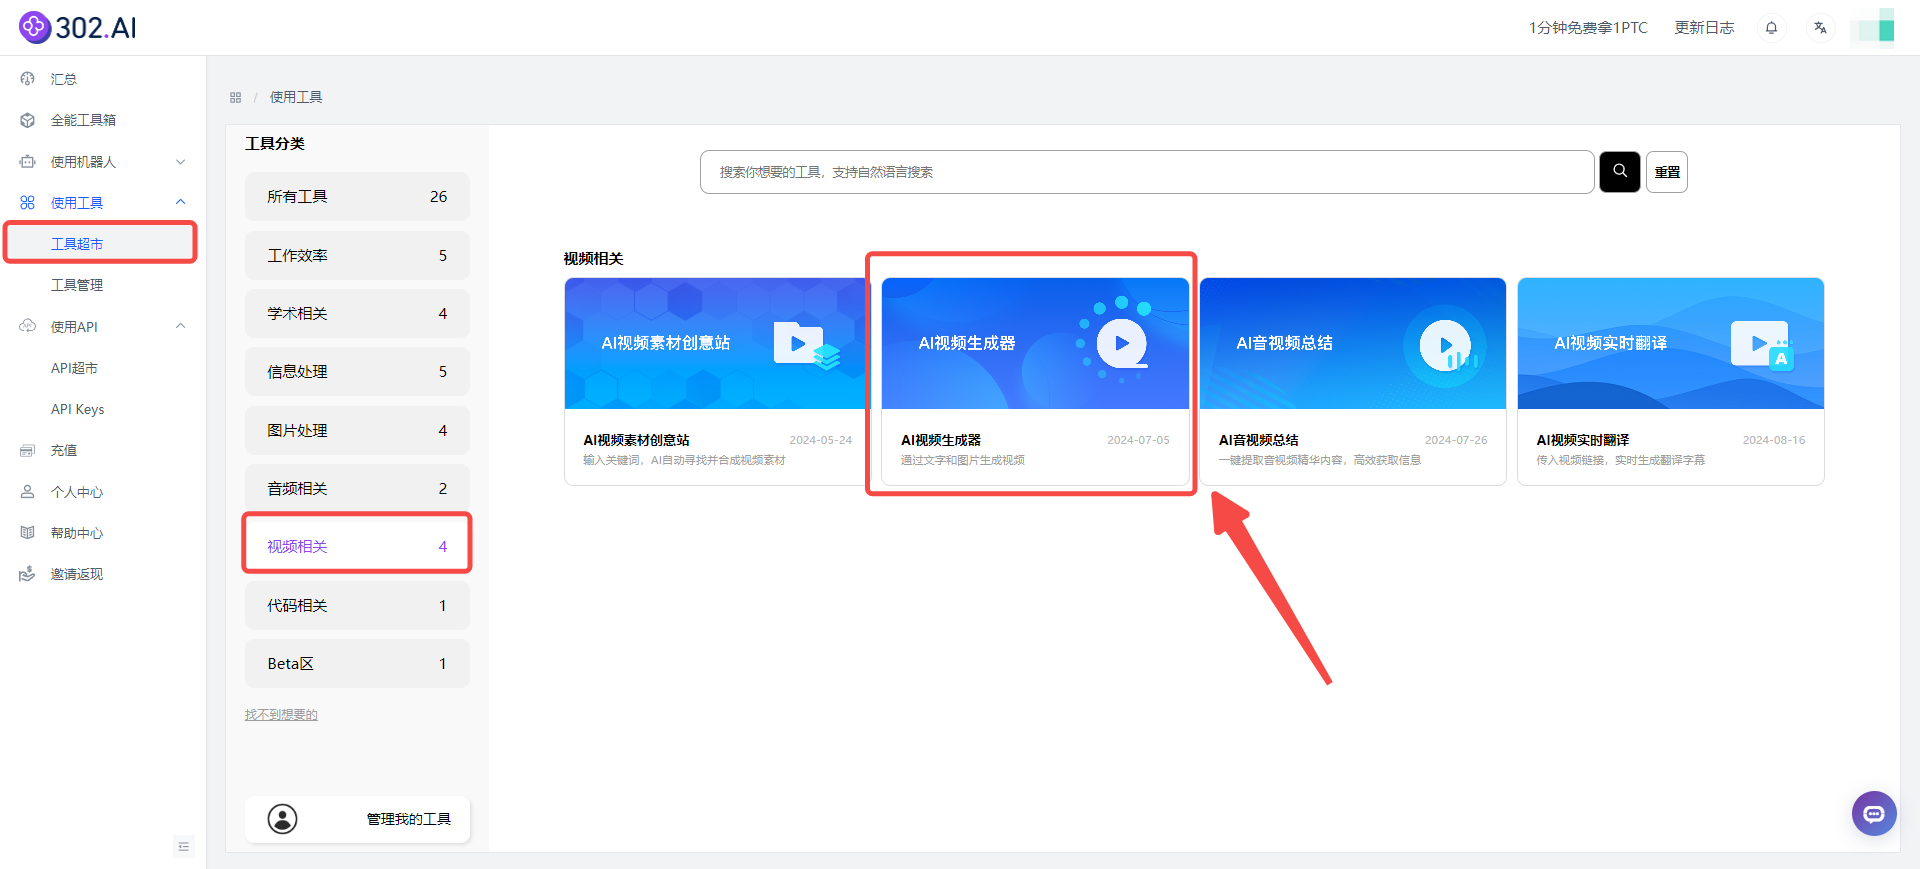Click the 使用机器人 robot icon
The width and height of the screenshot is (1920, 869).
pos(28,162)
